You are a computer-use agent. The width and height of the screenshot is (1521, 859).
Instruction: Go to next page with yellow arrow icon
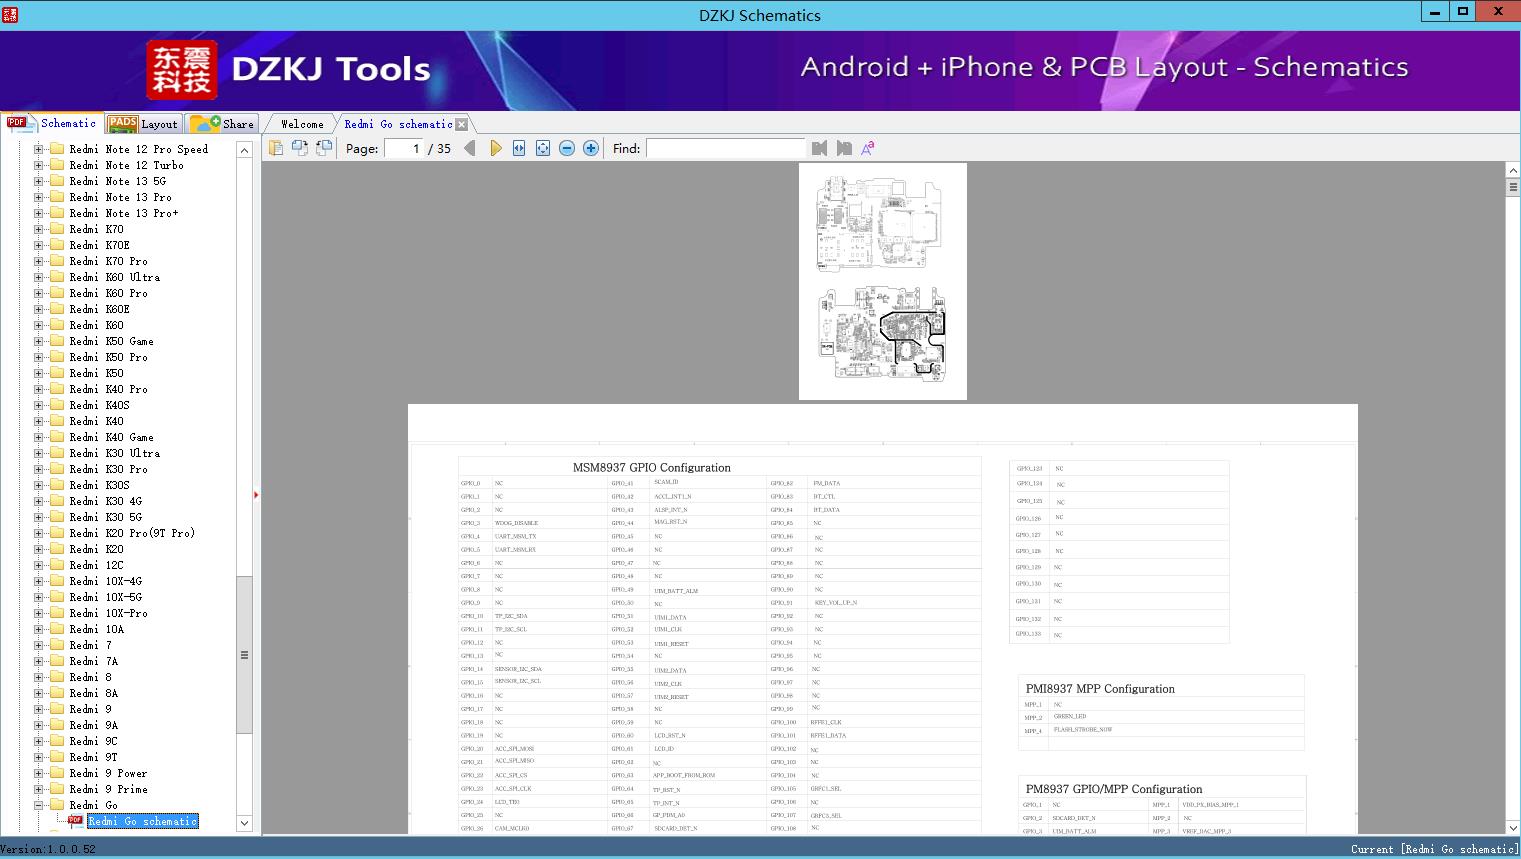(497, 147)
